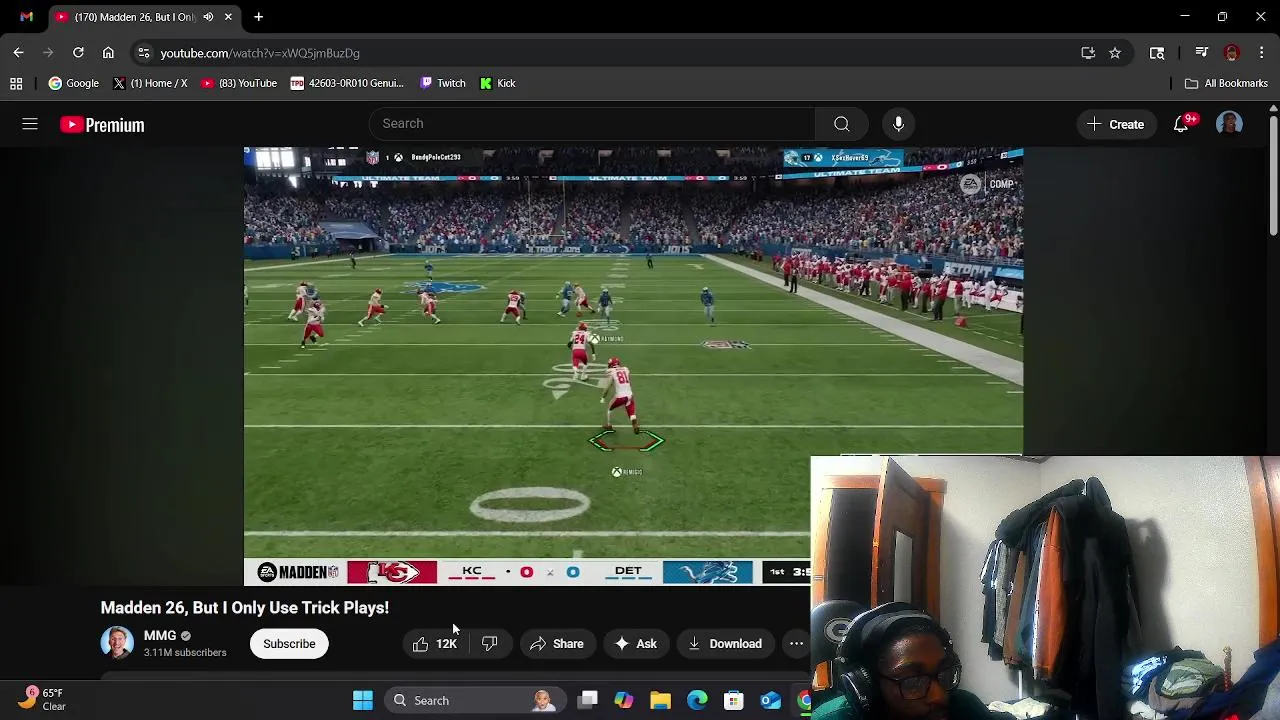This screenshot has width=1280, height=720.
Task: Click the video title text 'Madden 26, But I Only Use Trick Plays!'
Action: (244, 608)
